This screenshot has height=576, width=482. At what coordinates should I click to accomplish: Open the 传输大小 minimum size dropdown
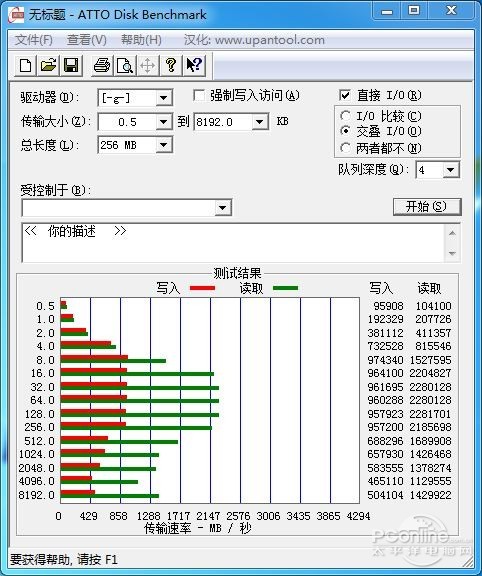tap(163, 122)
